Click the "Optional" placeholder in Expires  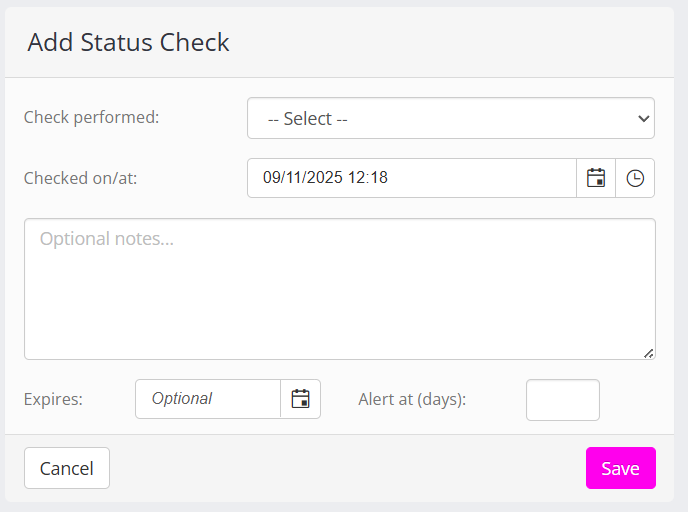tap(182, 399)
